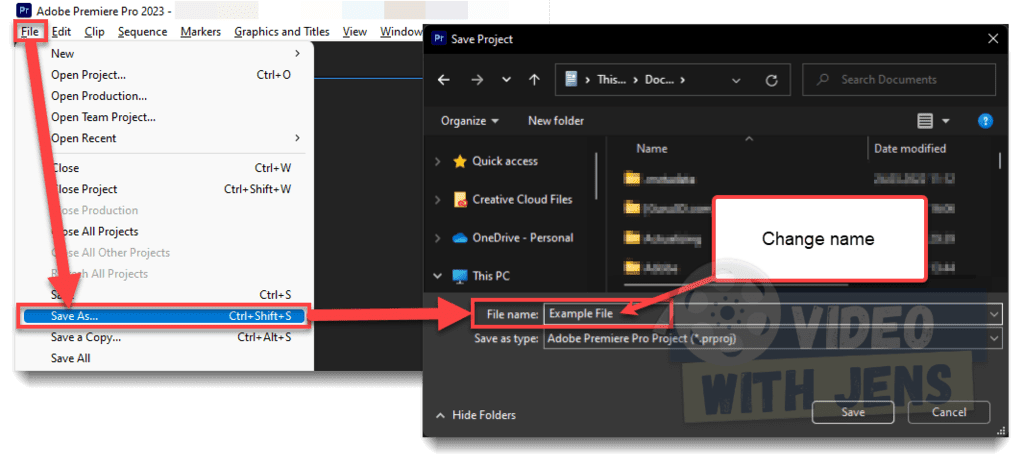1024x467 pixels.
Task: Open recent locations chevron
Action: pos(506,80)
